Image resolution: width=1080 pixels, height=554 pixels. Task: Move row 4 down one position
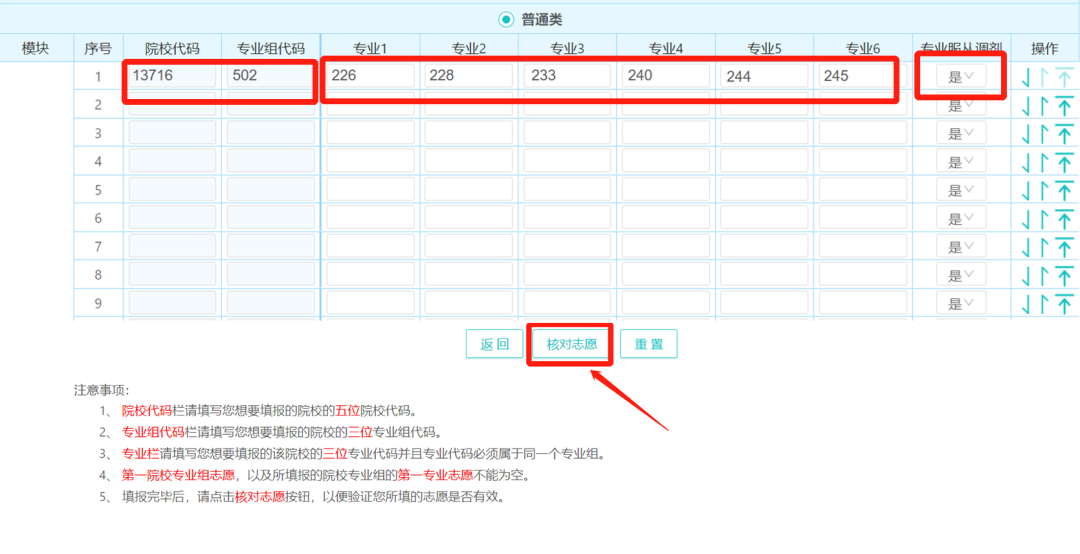tap(1027, 162)
